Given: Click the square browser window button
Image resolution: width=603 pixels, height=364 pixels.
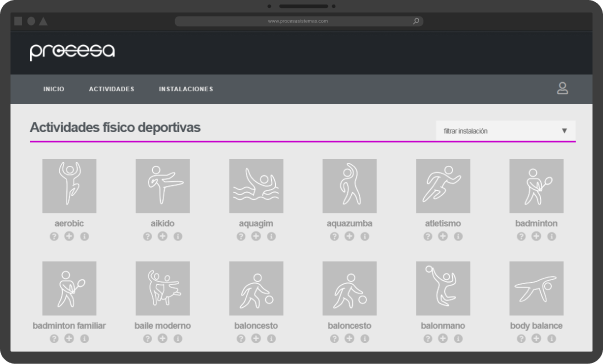Looking at the screenshot, I should tap(18, 21).
